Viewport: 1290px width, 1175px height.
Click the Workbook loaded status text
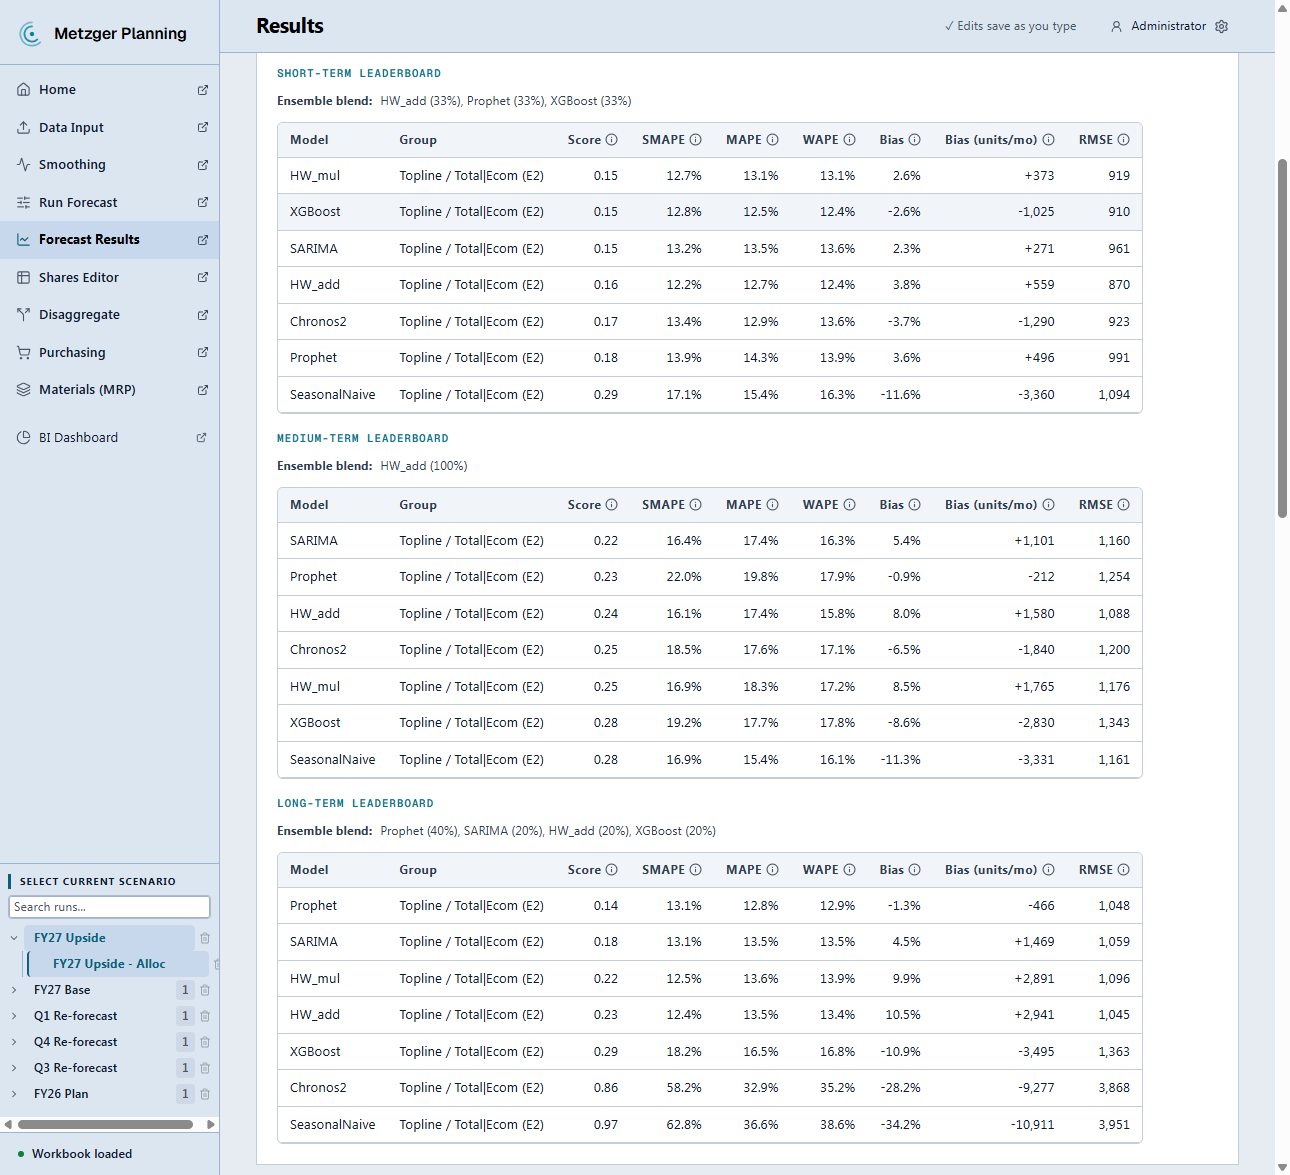pos(82,1154)
